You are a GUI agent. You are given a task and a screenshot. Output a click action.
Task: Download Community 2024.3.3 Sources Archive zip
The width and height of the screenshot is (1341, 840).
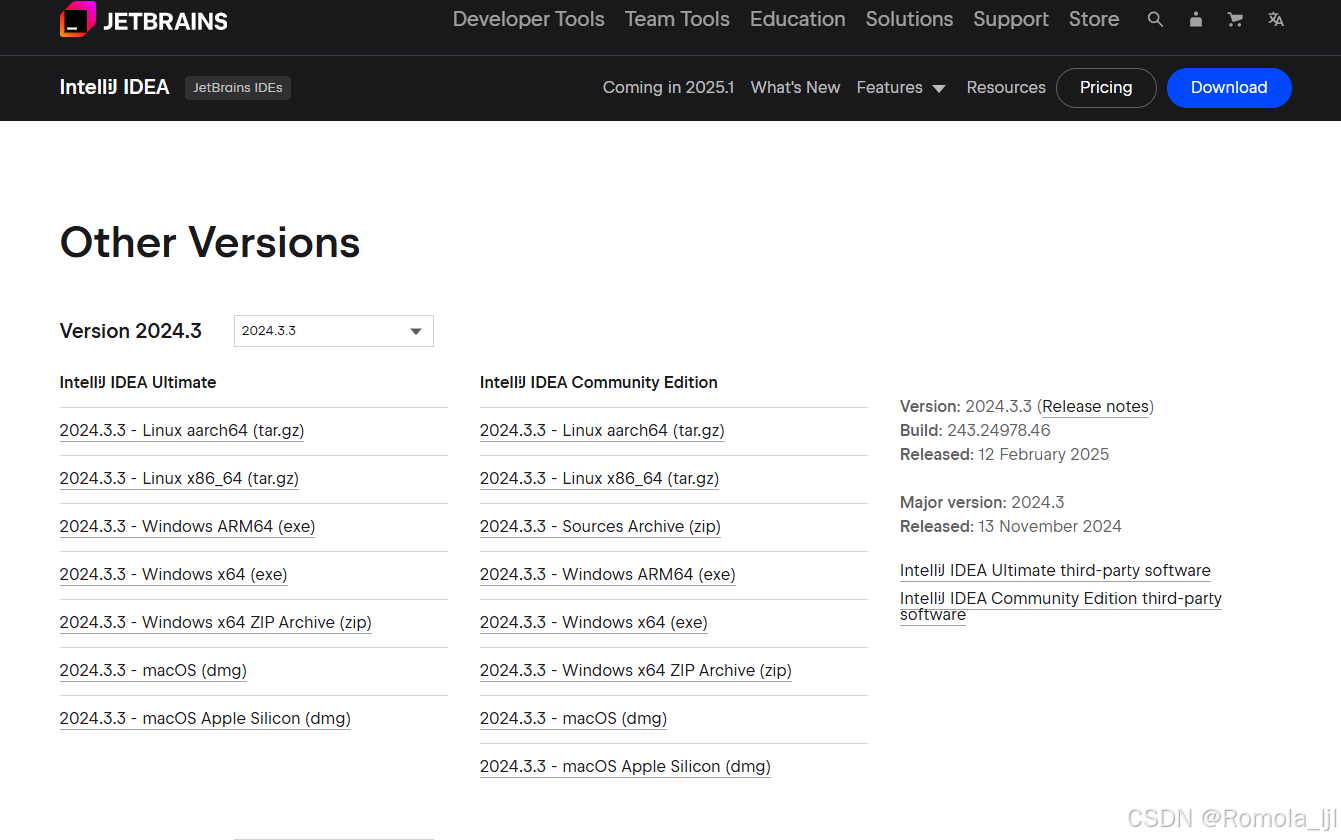[x=600, y=527]
